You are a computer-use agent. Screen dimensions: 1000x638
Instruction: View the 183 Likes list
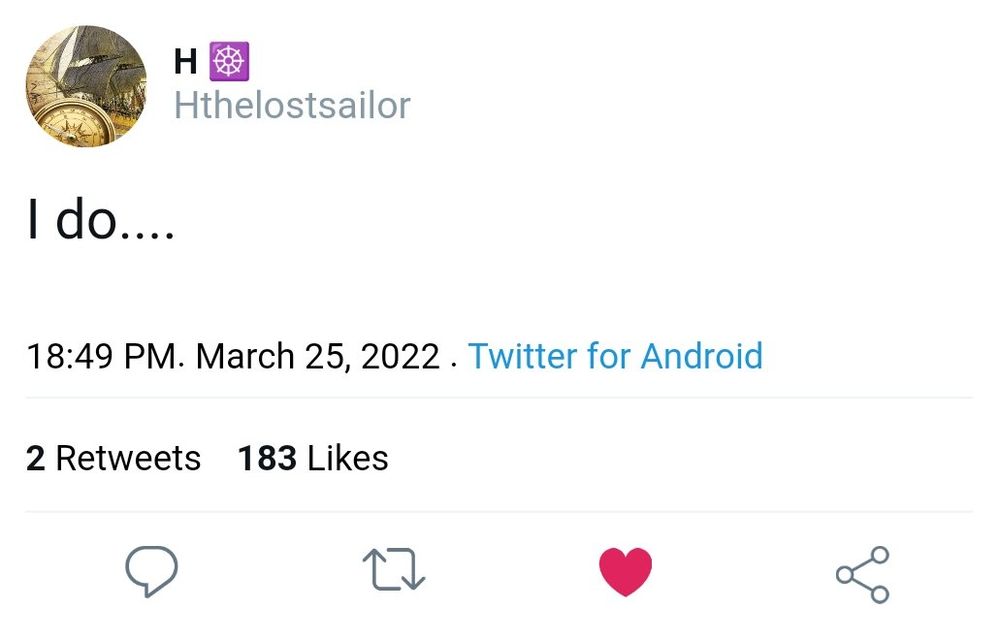pos(313,458)
